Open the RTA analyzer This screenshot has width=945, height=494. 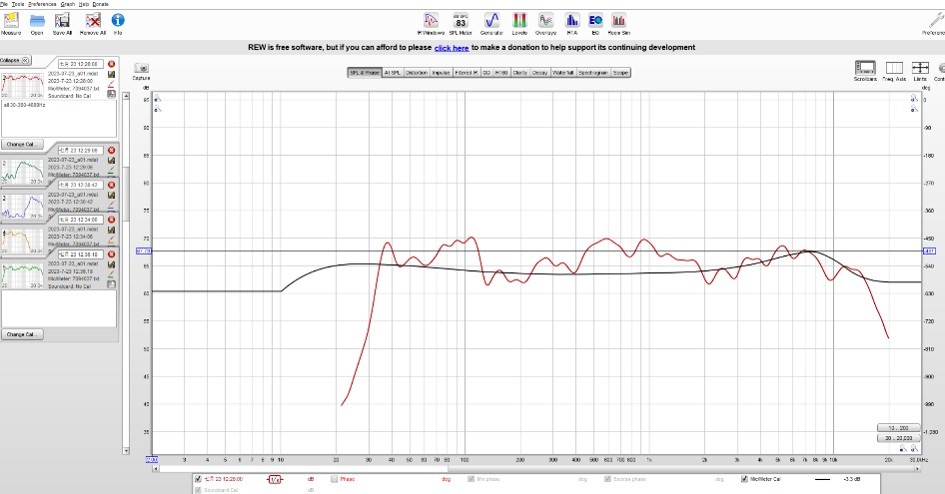572,24
